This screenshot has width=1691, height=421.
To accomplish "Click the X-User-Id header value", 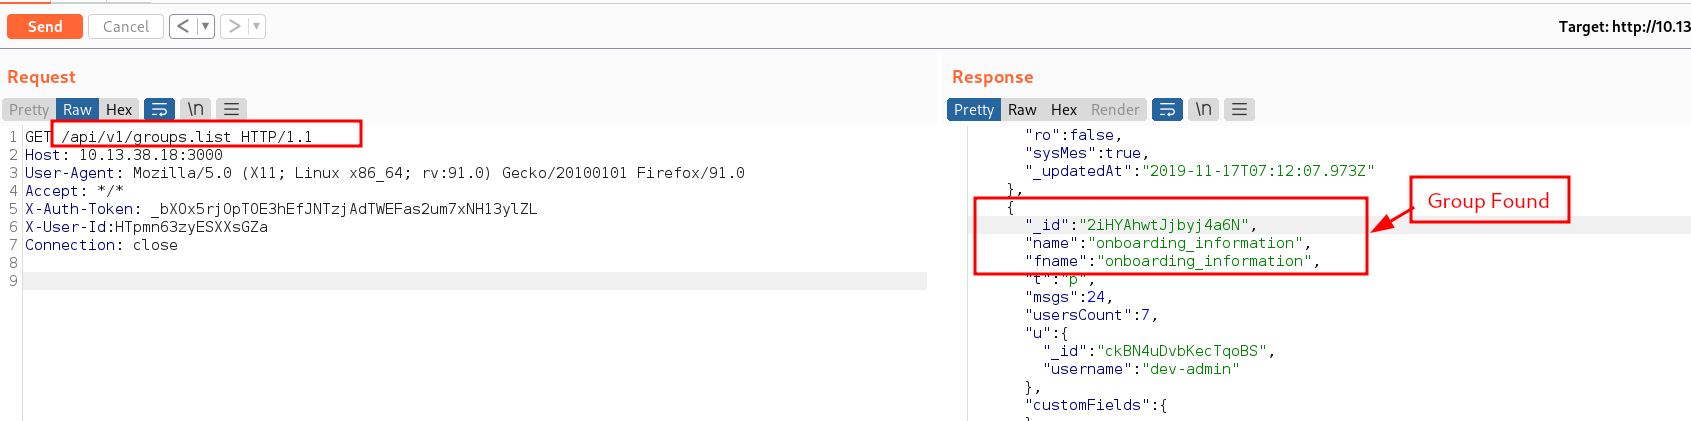I will pos(191,227).
